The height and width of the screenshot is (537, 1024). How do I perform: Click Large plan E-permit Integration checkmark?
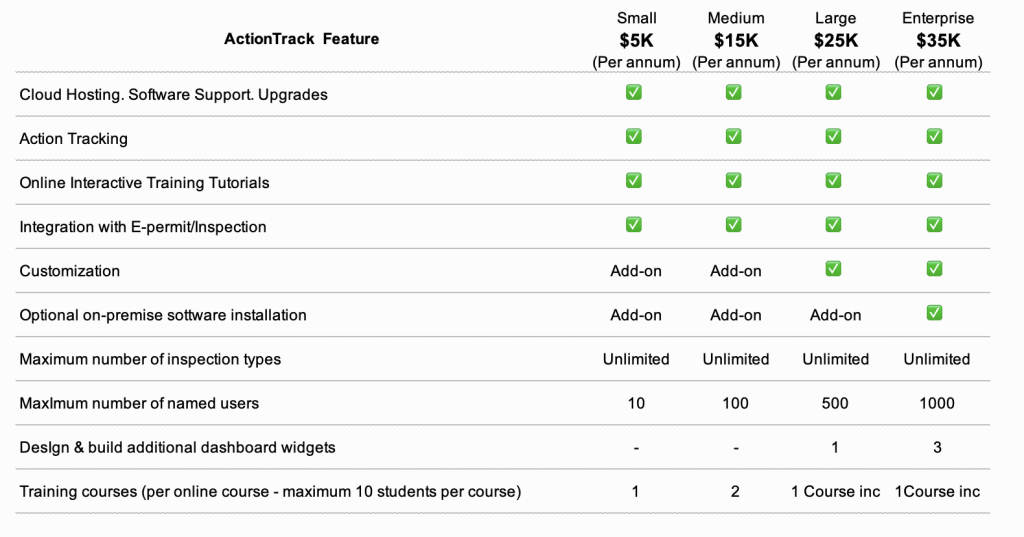(833, 225)
